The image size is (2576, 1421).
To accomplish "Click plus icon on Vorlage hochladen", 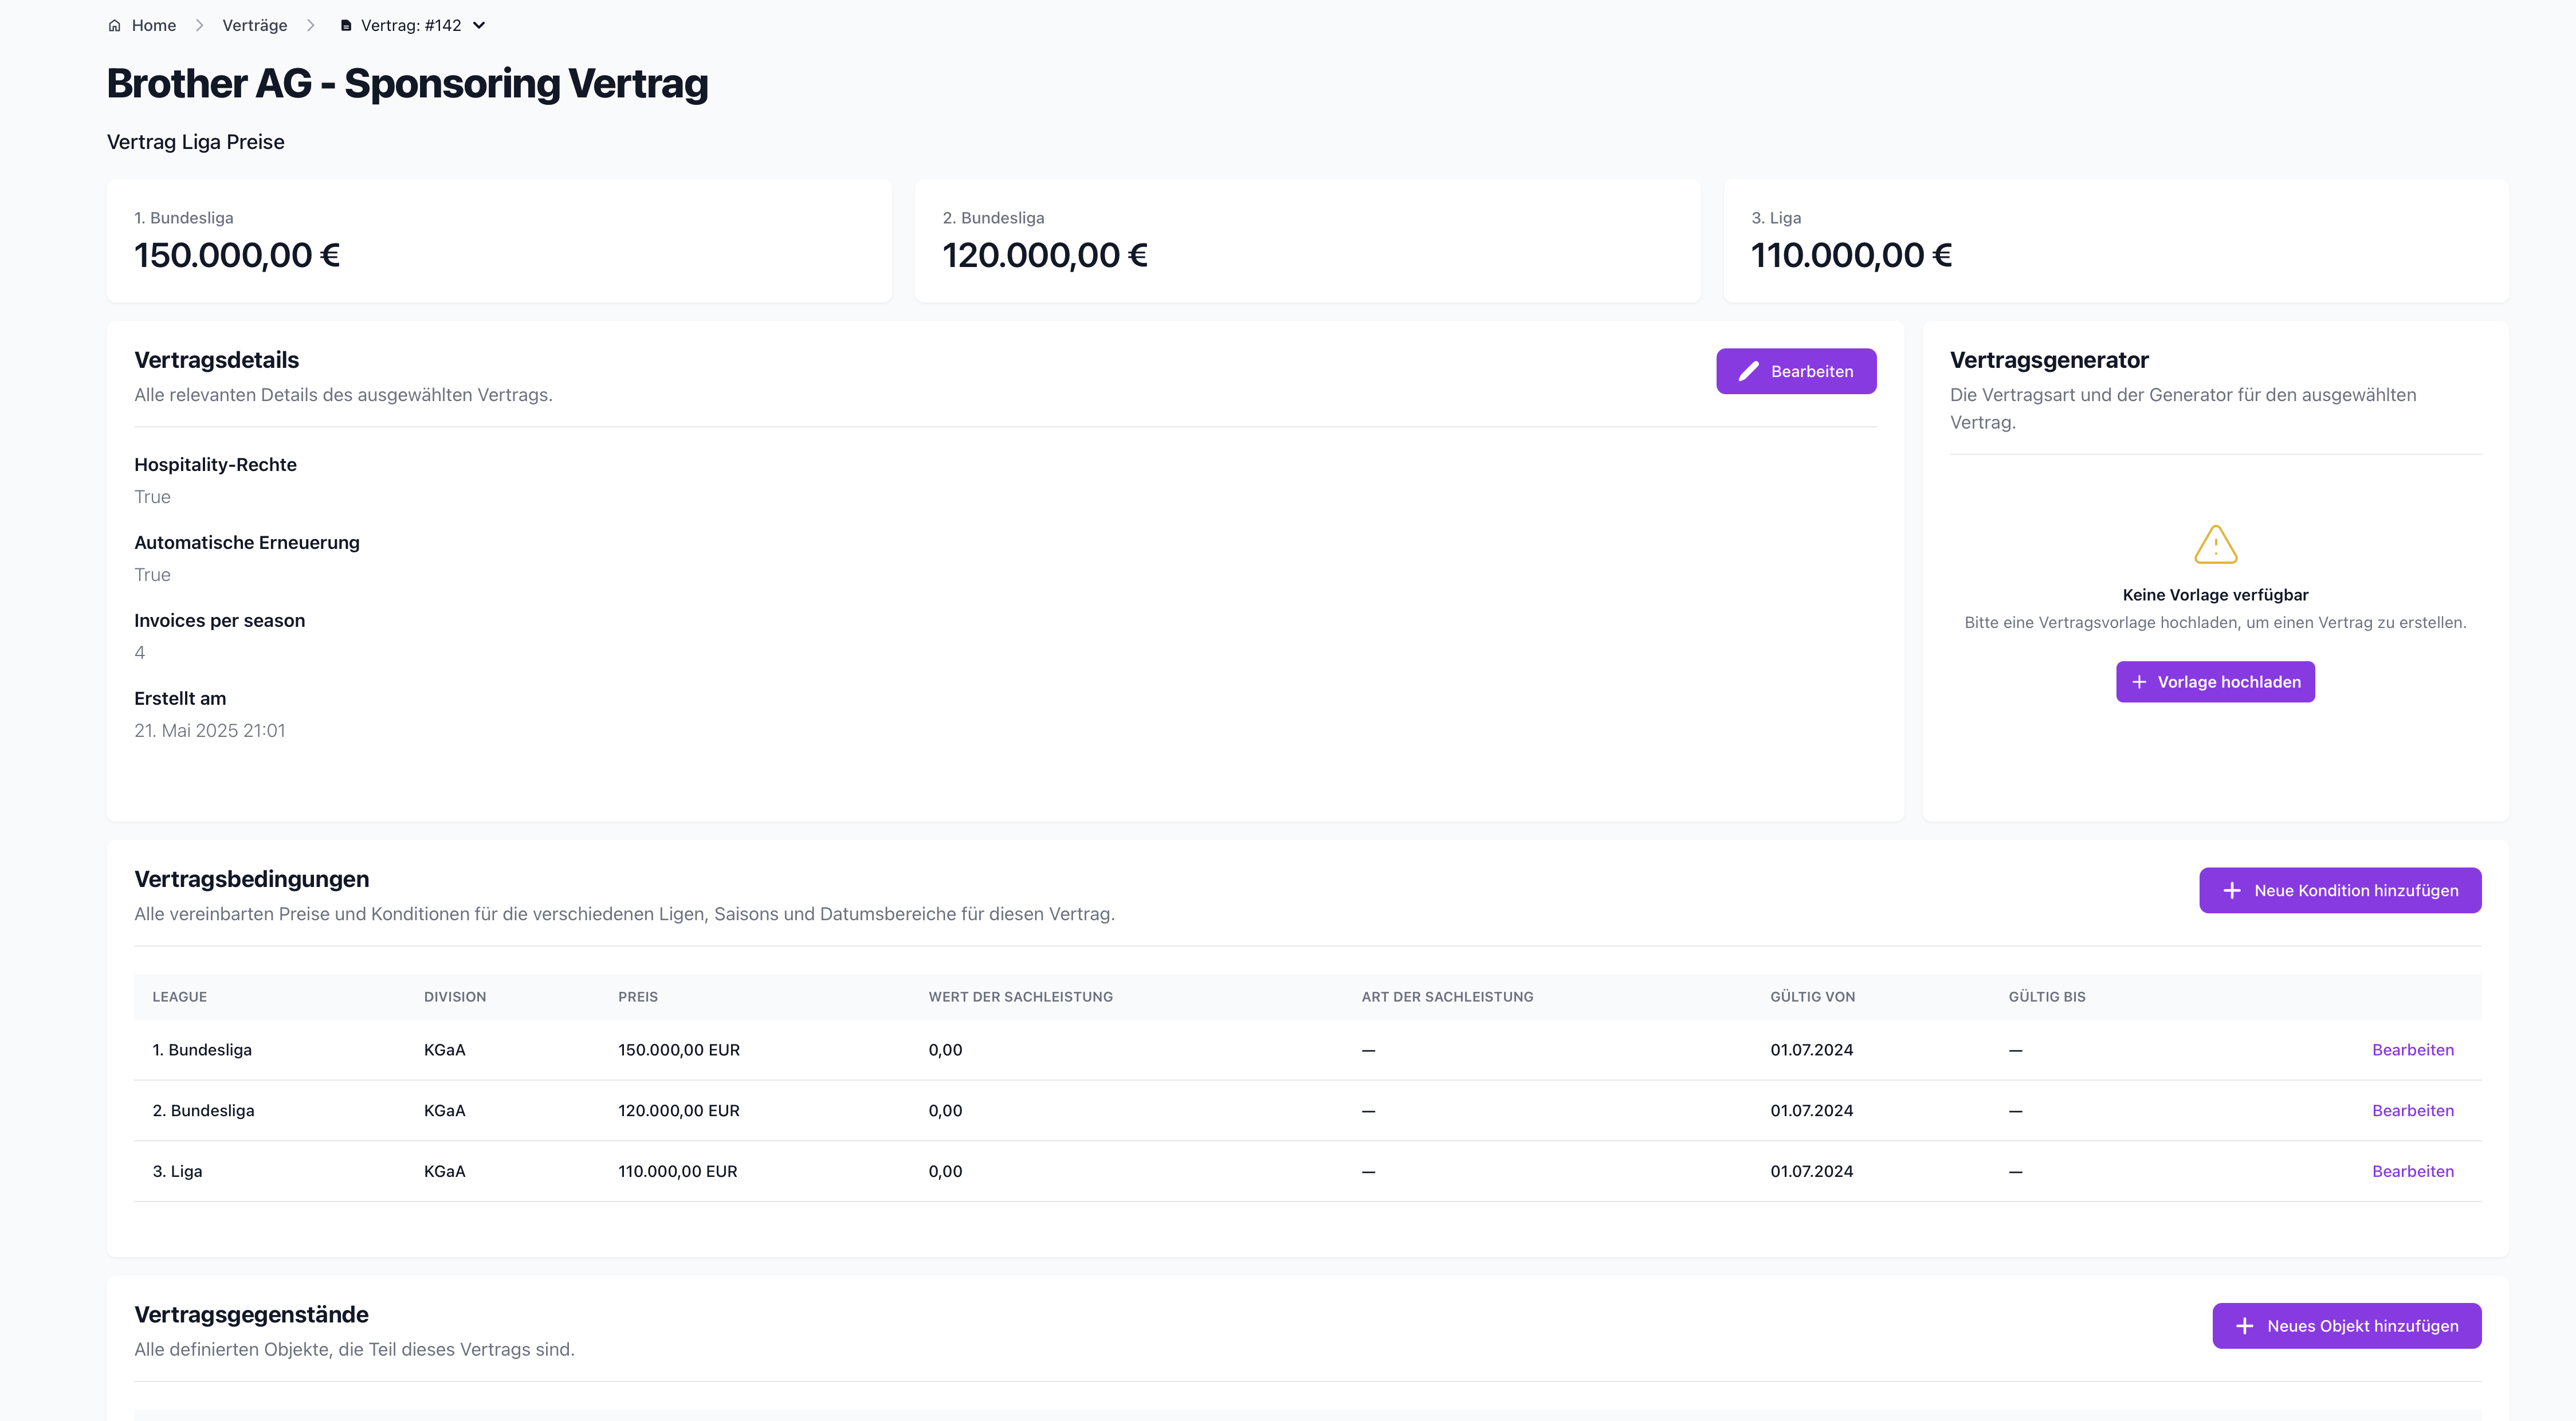I will (2139, 682).
